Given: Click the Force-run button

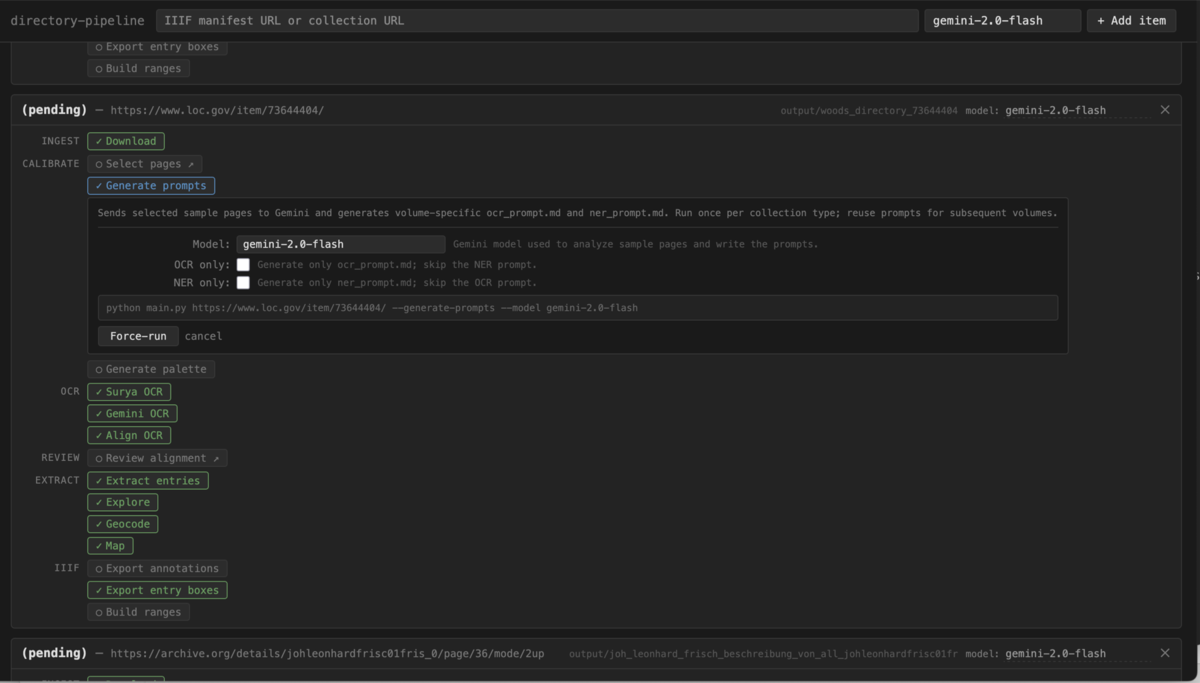Looking at the screenshot, I should pyautogui.click(x=138, y=336).
